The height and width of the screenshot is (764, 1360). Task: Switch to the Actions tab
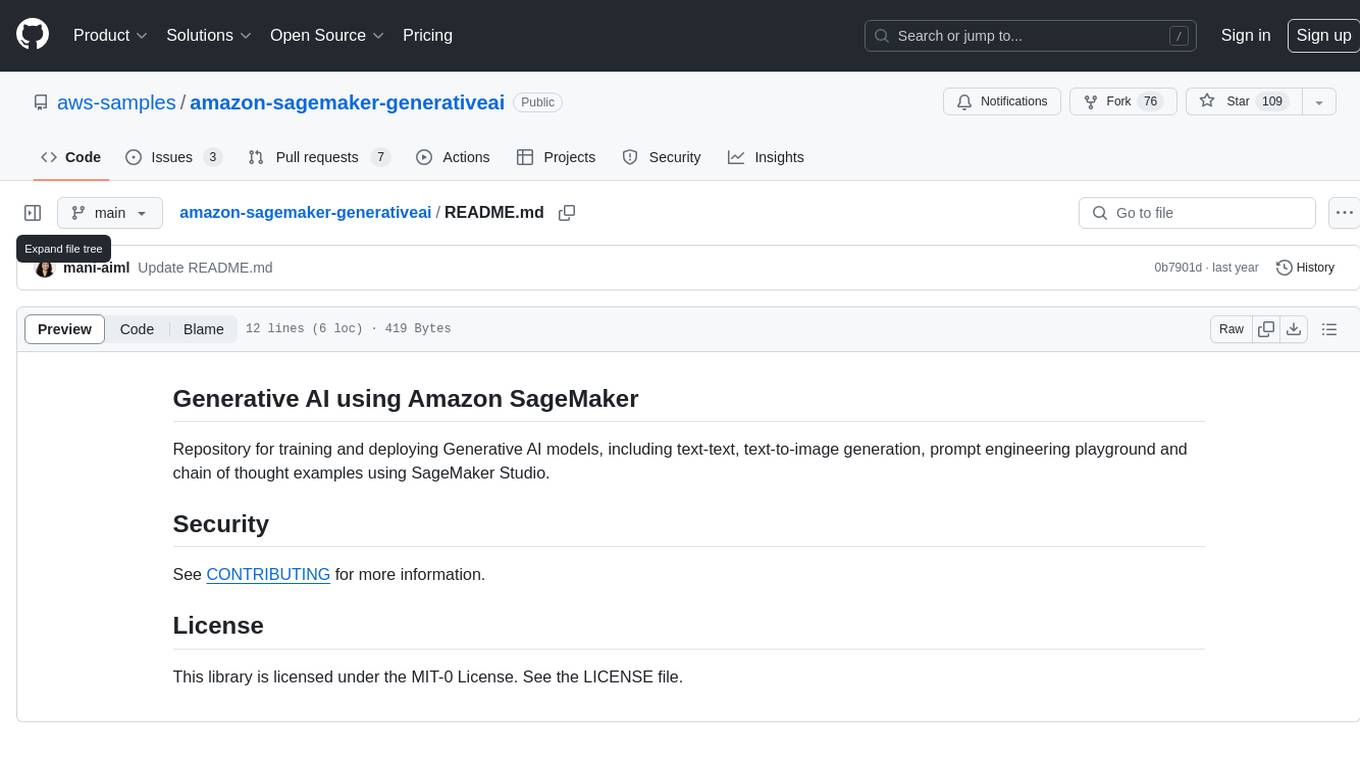point(453,157)
